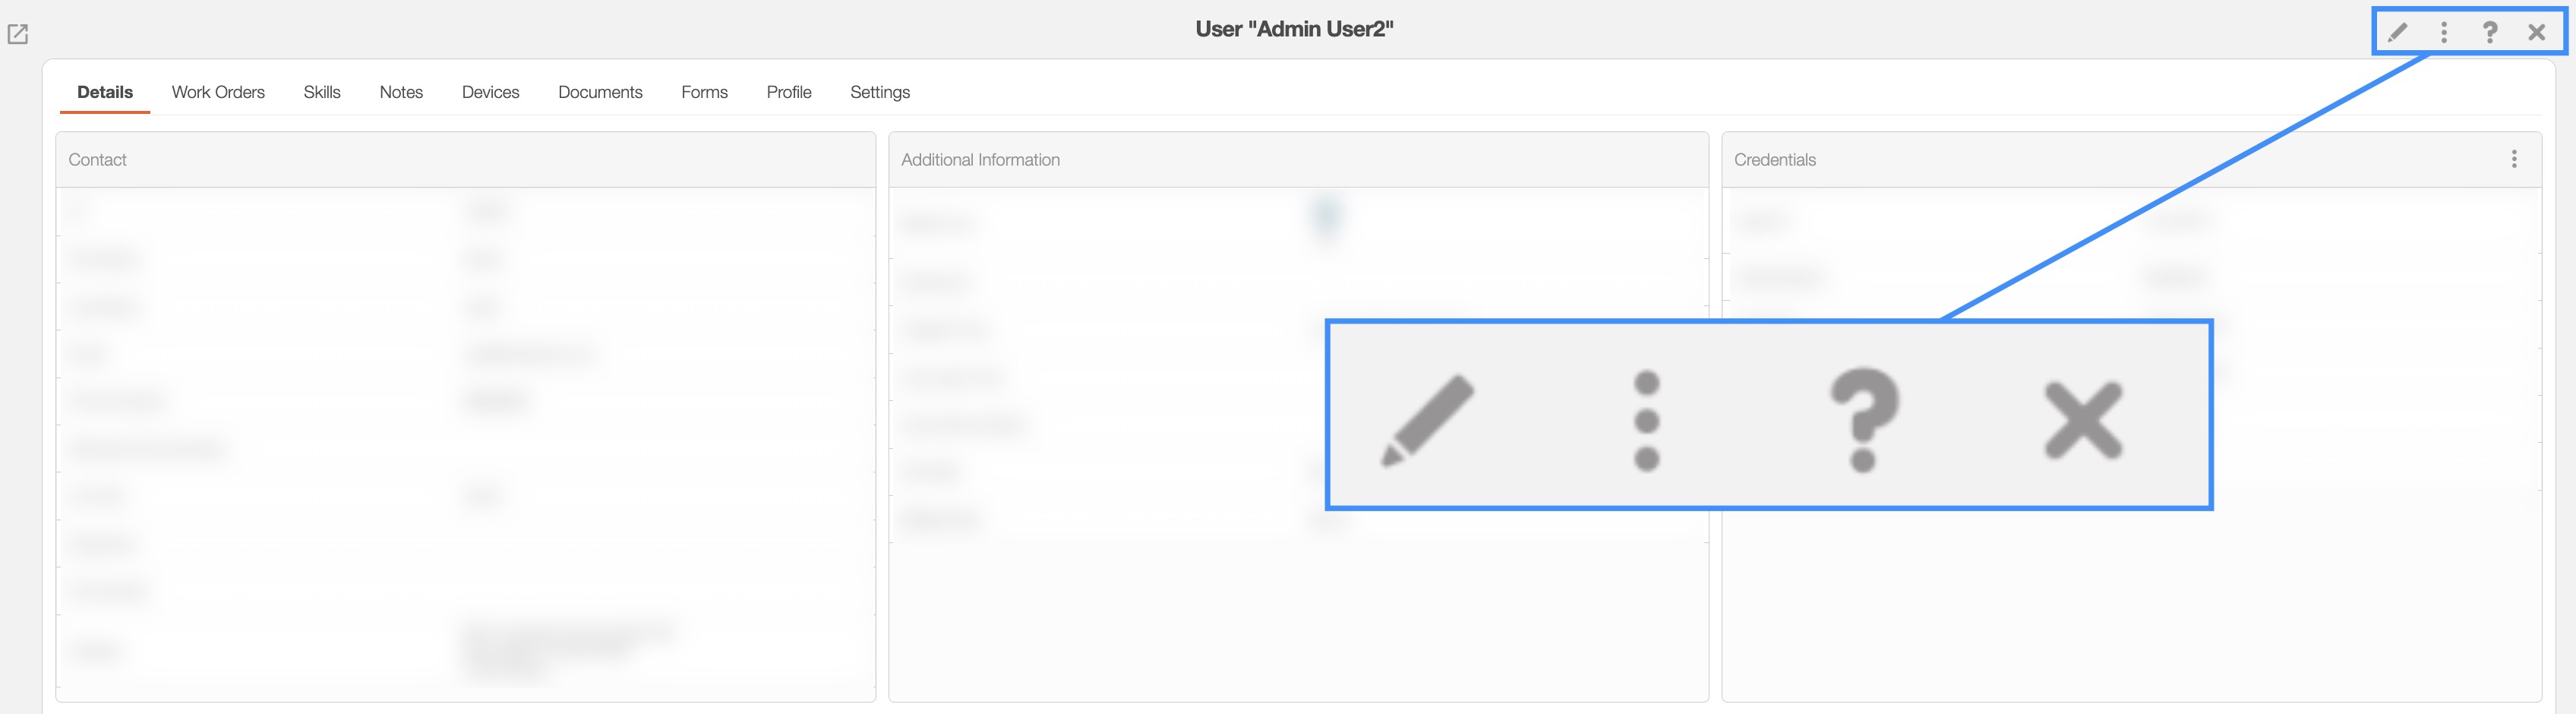The image size is (2576, 714).
Task: Show the Profile tab
Action: 789,92
